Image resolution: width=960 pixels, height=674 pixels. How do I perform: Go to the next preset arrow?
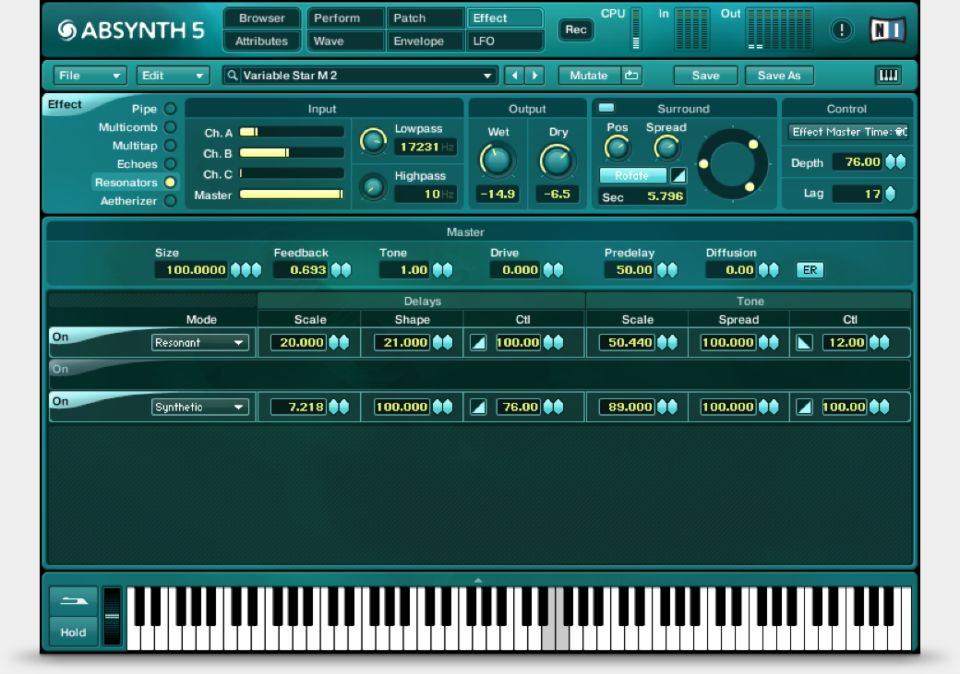point(535,75)
